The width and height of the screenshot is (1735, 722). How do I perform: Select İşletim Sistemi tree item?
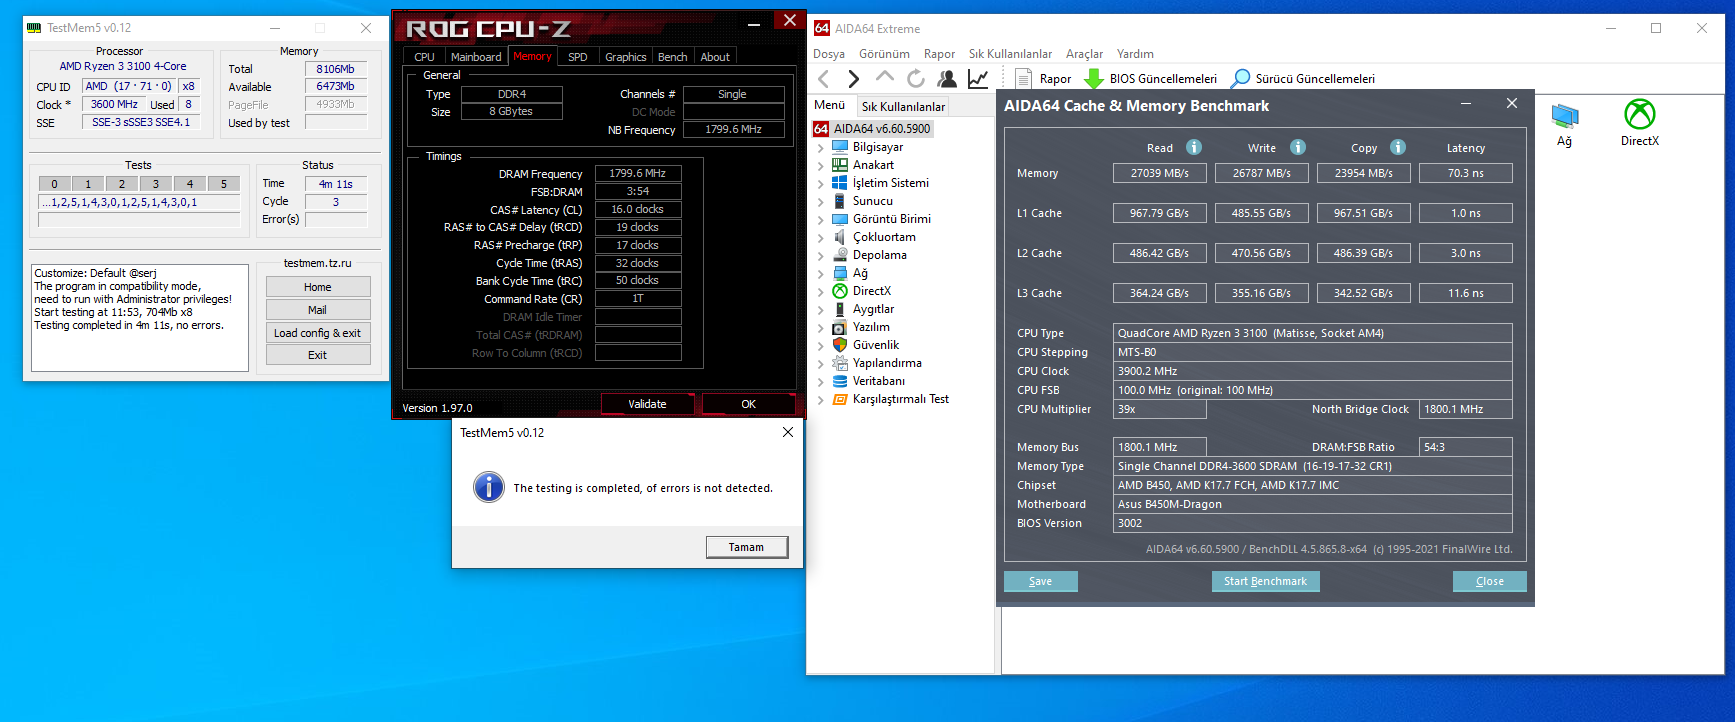[x=890, y=183]
